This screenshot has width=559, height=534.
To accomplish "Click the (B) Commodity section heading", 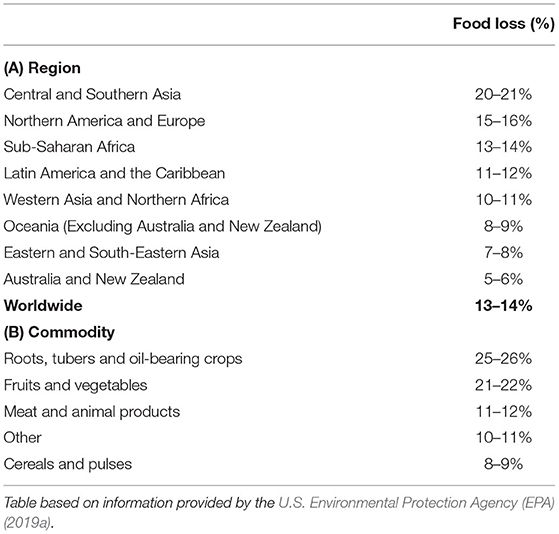I will [x=59, y=332].
